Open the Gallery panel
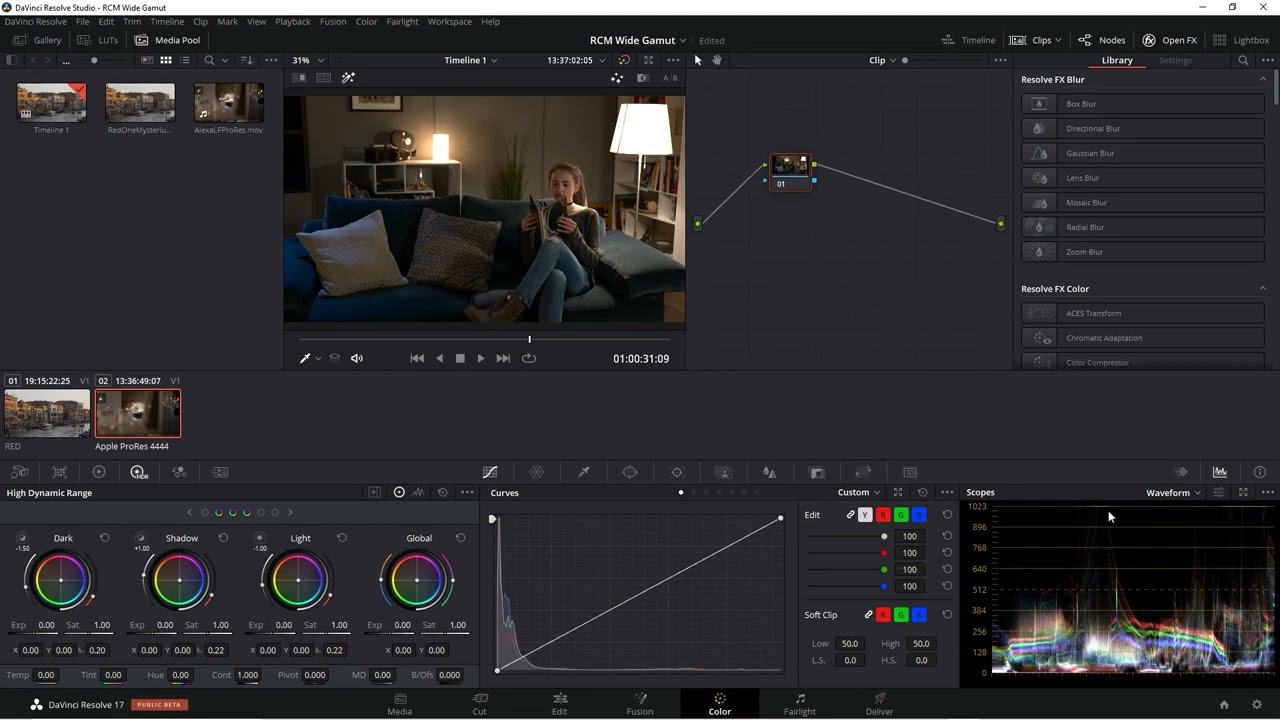Screen dimensions: 1280x720 coord(38,40)
